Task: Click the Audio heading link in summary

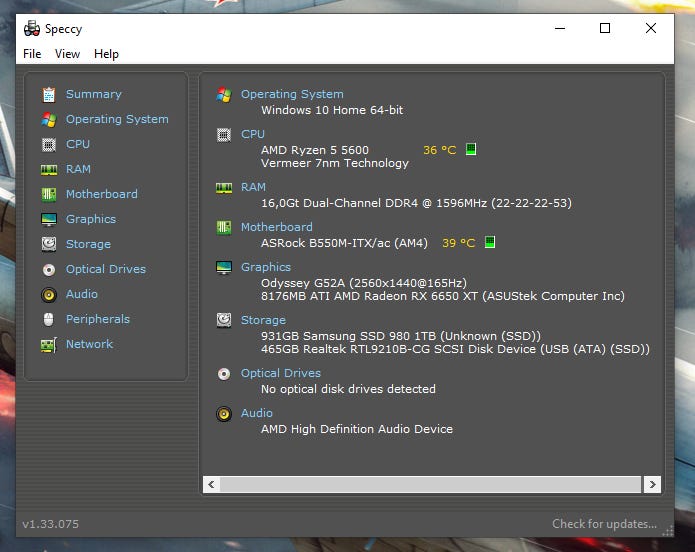Action: click(257, 413)
